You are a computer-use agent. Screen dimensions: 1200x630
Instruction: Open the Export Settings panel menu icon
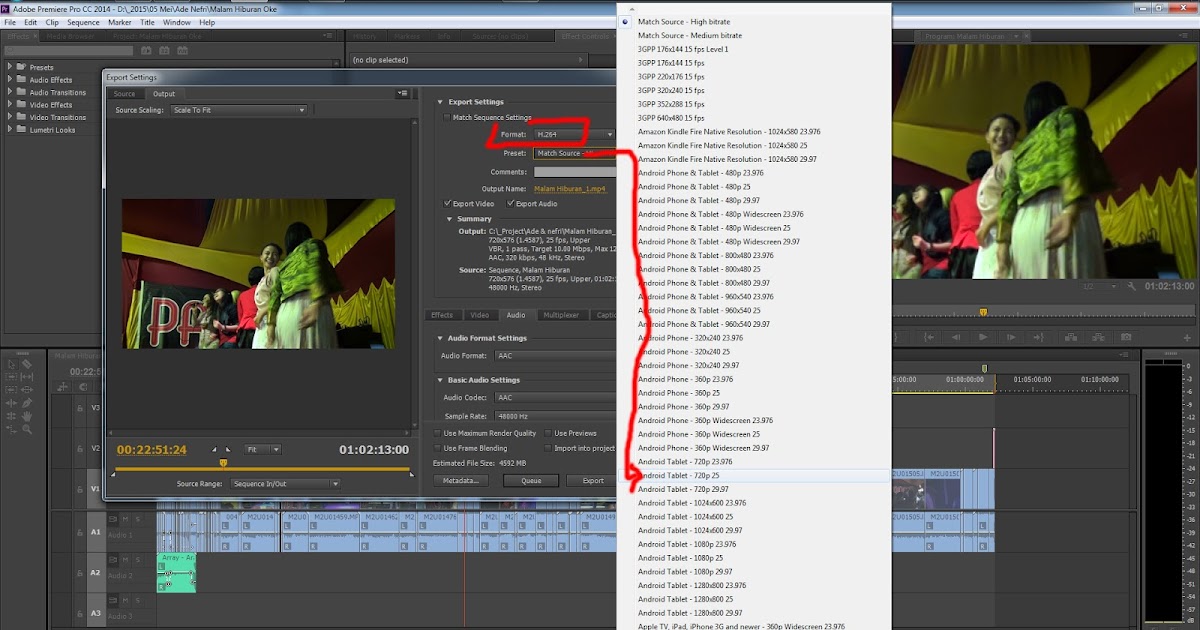pyautogui.click(x=402, y=93)
